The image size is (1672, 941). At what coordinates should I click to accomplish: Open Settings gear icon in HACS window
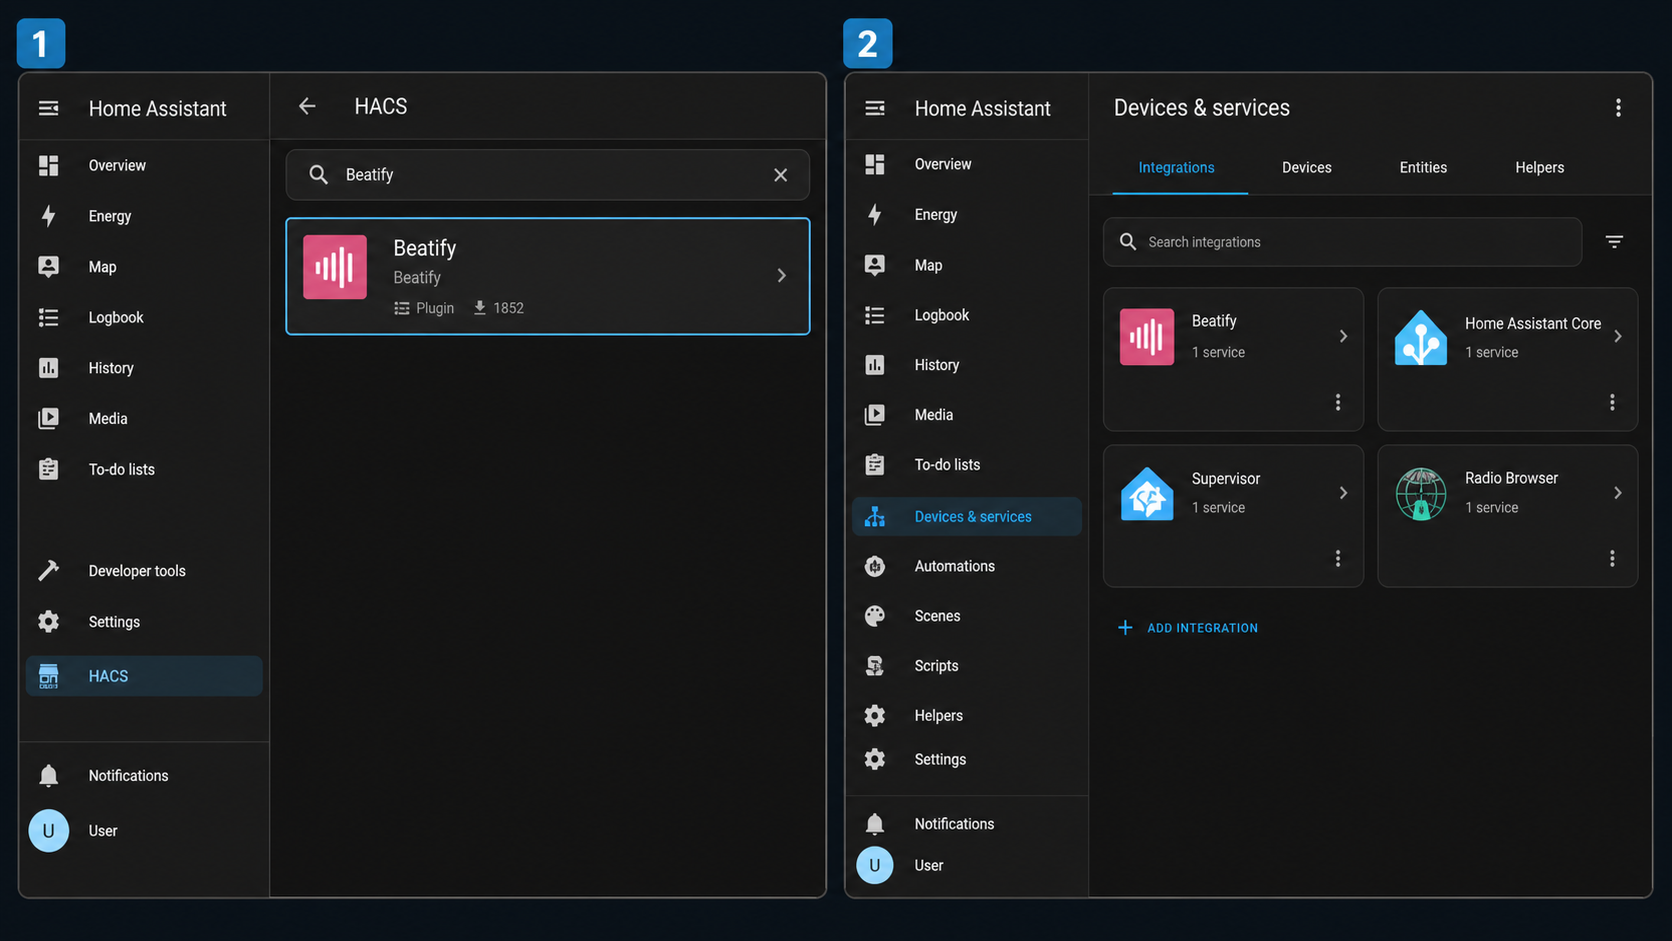pyautogui.click(x=48, y=621)
